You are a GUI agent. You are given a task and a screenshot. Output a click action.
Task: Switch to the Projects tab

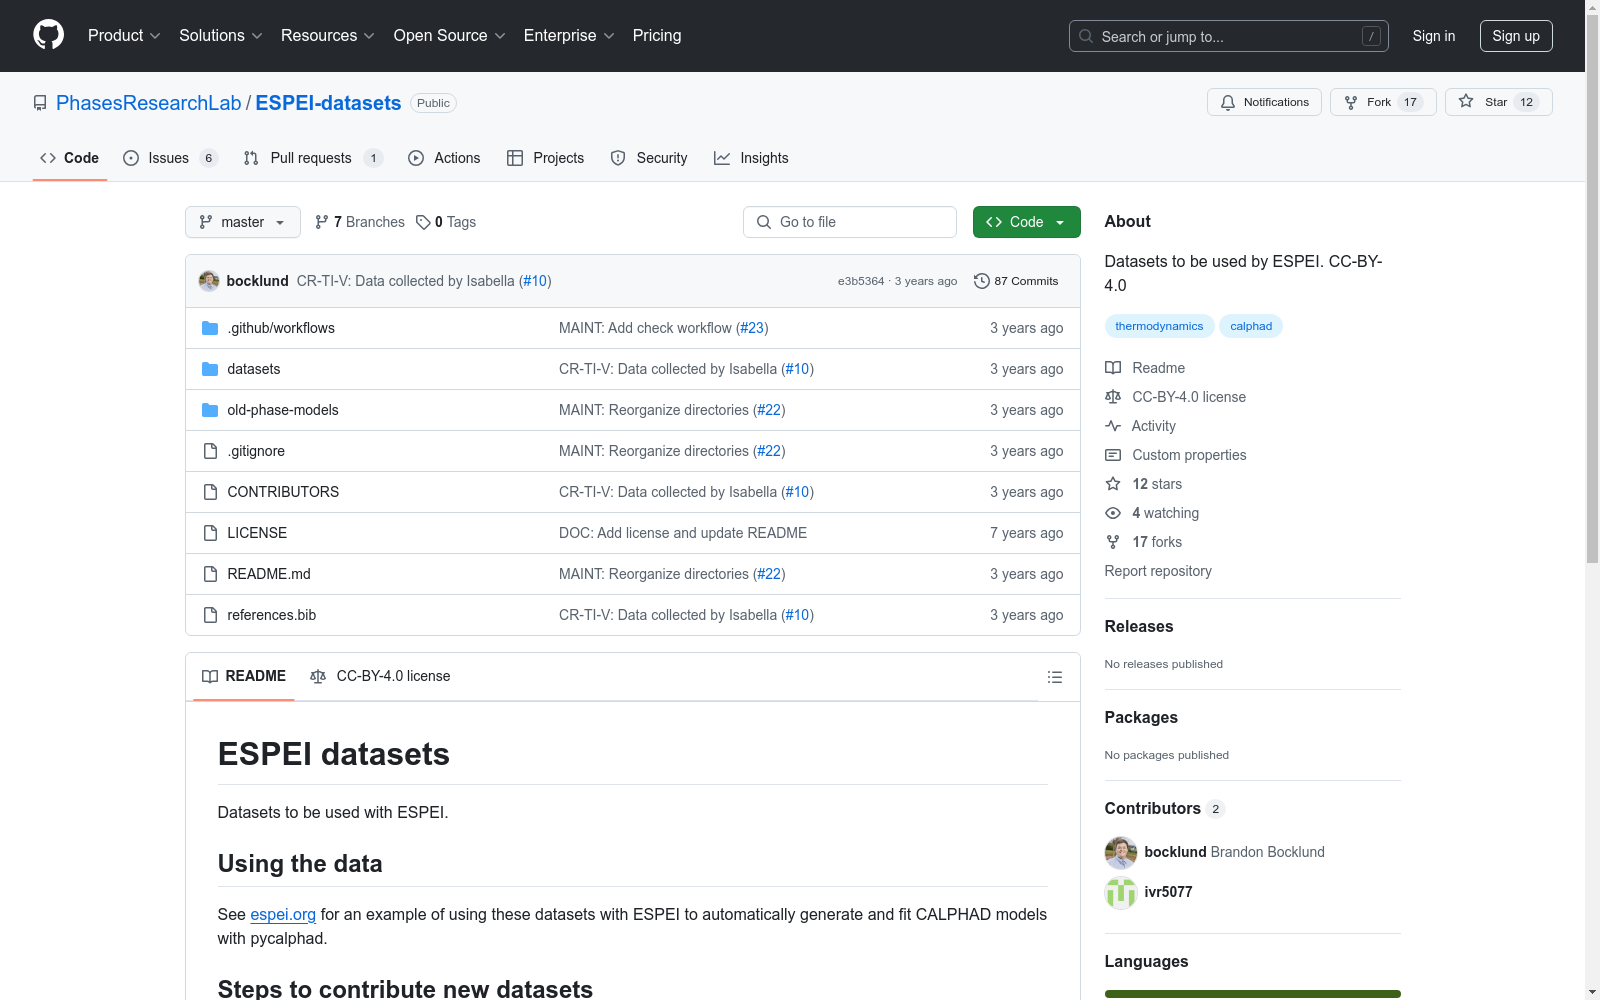[545, 158]
